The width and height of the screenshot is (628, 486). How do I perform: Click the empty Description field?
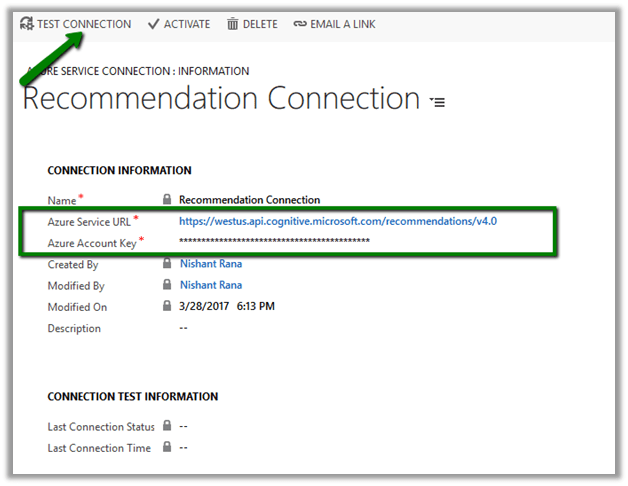pos(184,328)
